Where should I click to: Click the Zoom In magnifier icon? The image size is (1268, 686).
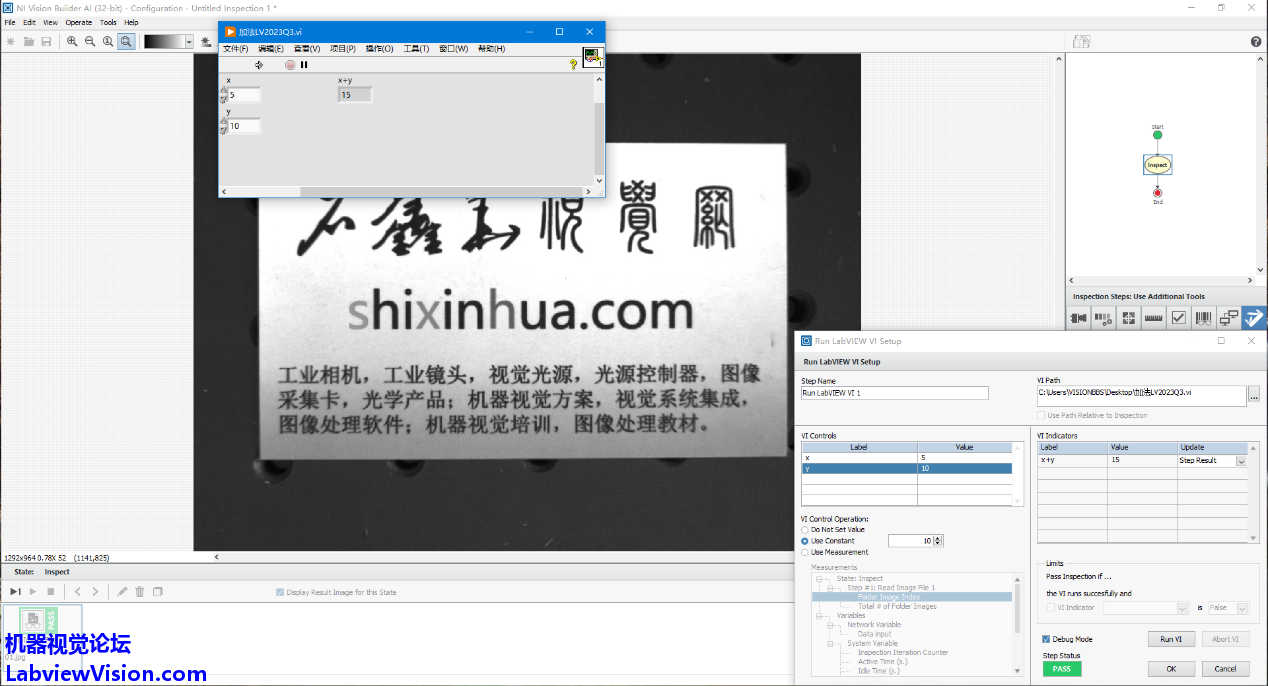pos(72,41)
